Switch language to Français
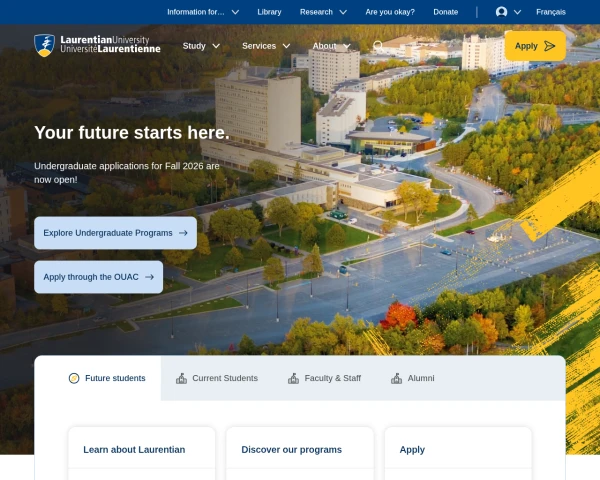Image resolution: width=600 pixels, height=480 pixels. pos(551,12)
